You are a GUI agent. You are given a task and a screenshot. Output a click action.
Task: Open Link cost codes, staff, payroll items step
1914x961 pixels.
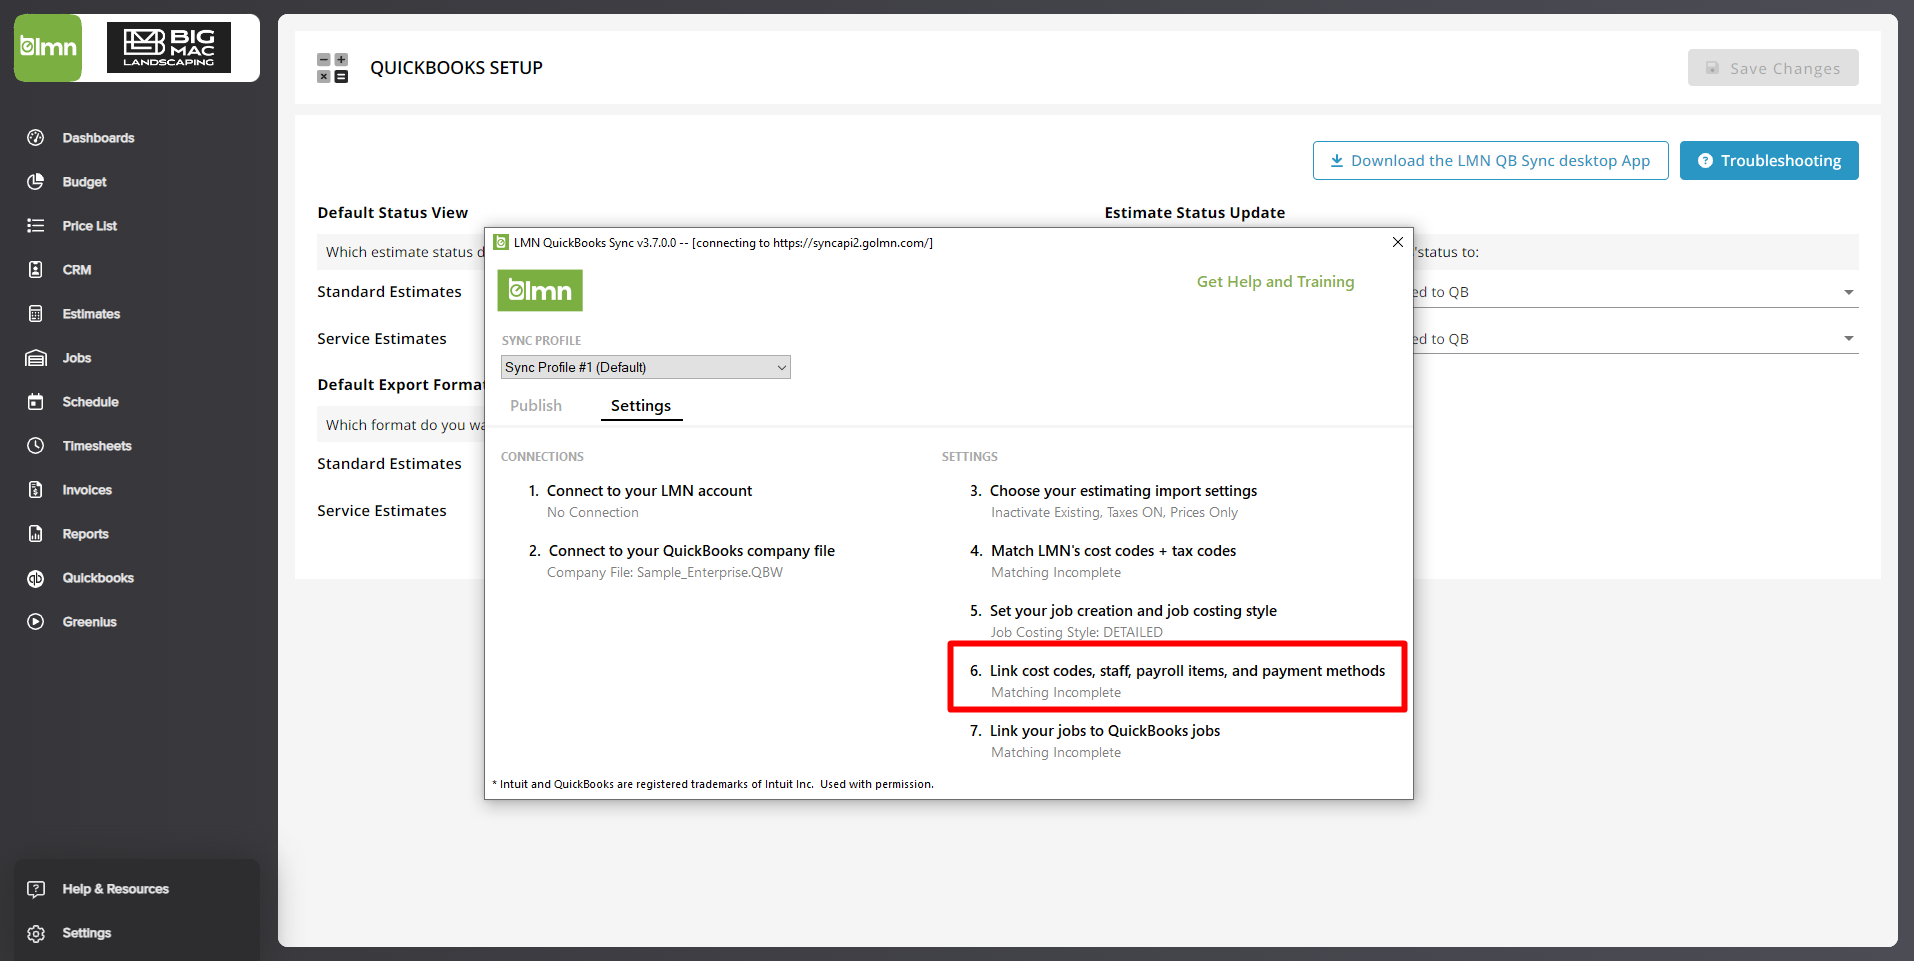click(1186, 671)
